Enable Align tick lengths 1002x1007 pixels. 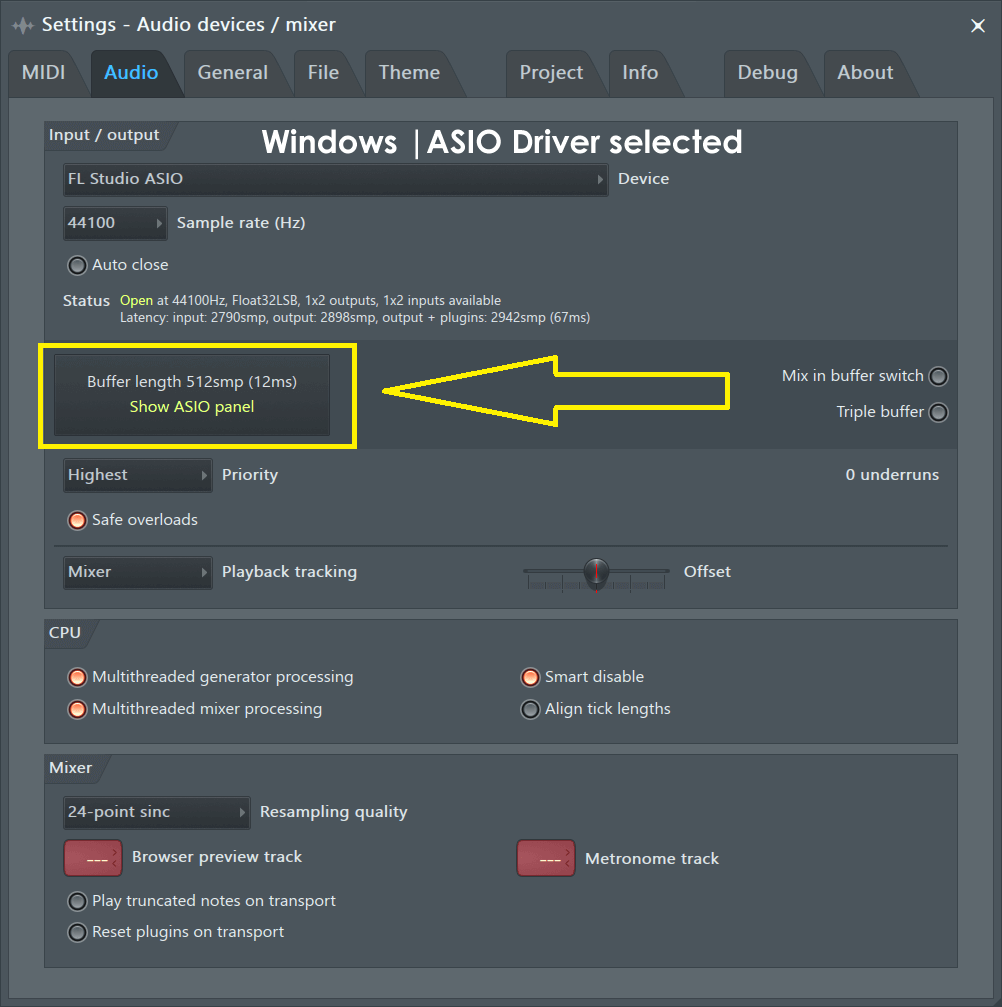pos(530,709)
